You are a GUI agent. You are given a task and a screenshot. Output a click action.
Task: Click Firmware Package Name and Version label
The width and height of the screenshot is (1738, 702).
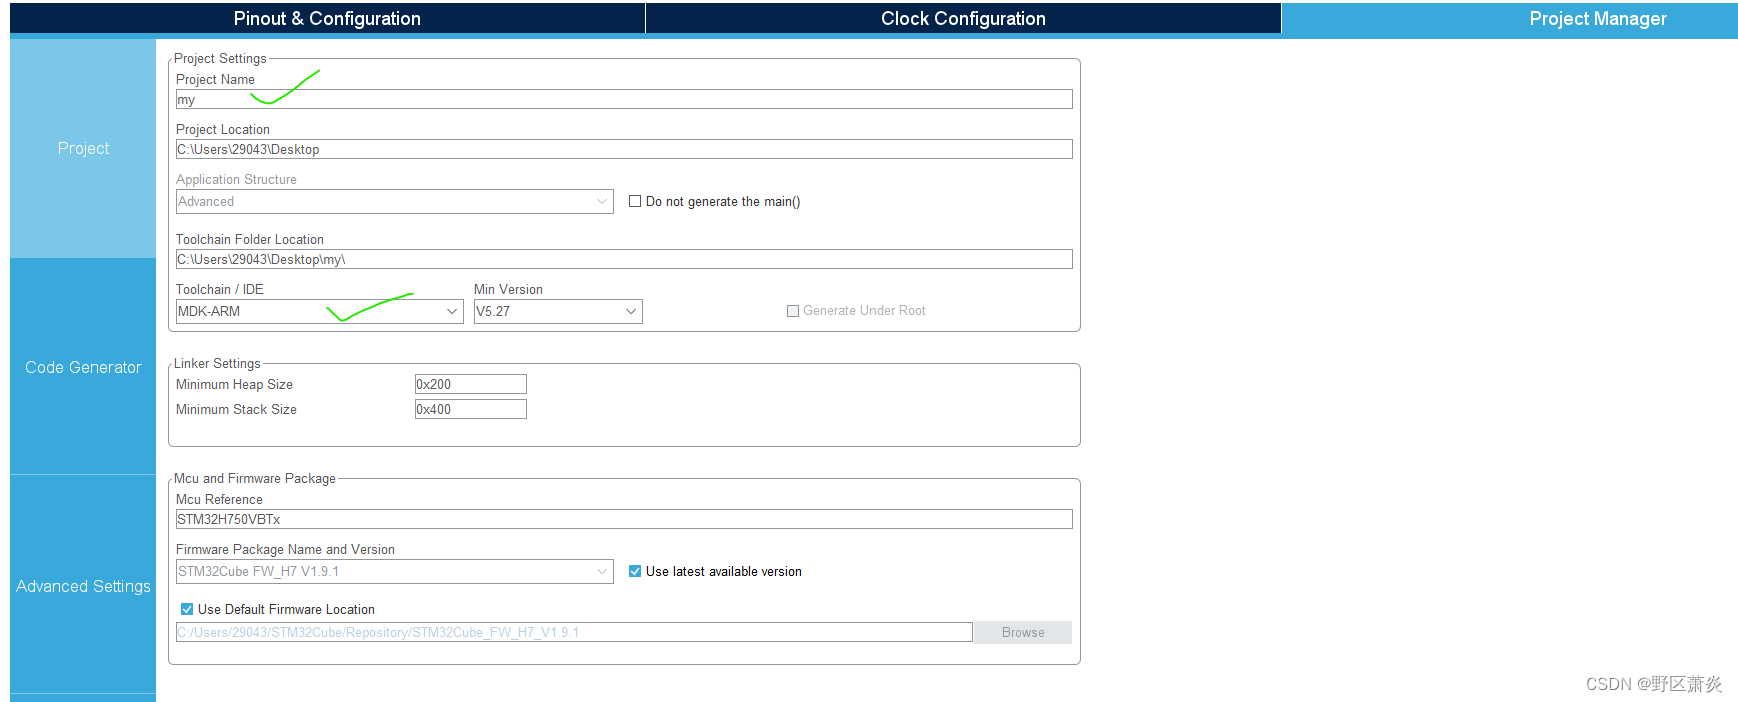[x=285, y=549]
